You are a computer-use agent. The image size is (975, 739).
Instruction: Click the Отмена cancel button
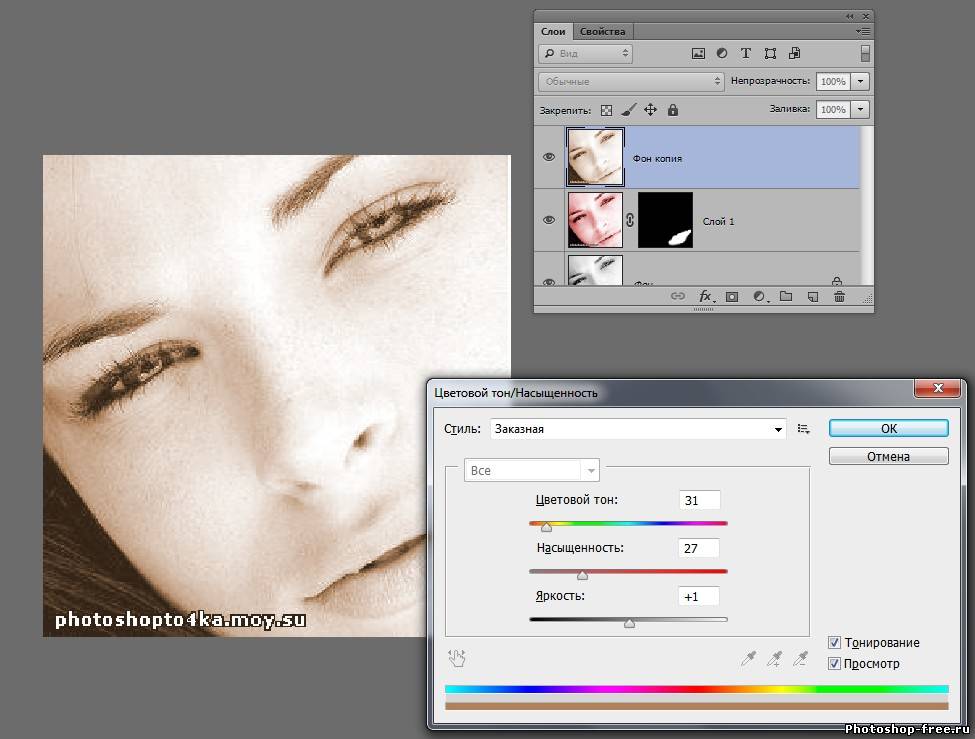click(x=888, y=456)
